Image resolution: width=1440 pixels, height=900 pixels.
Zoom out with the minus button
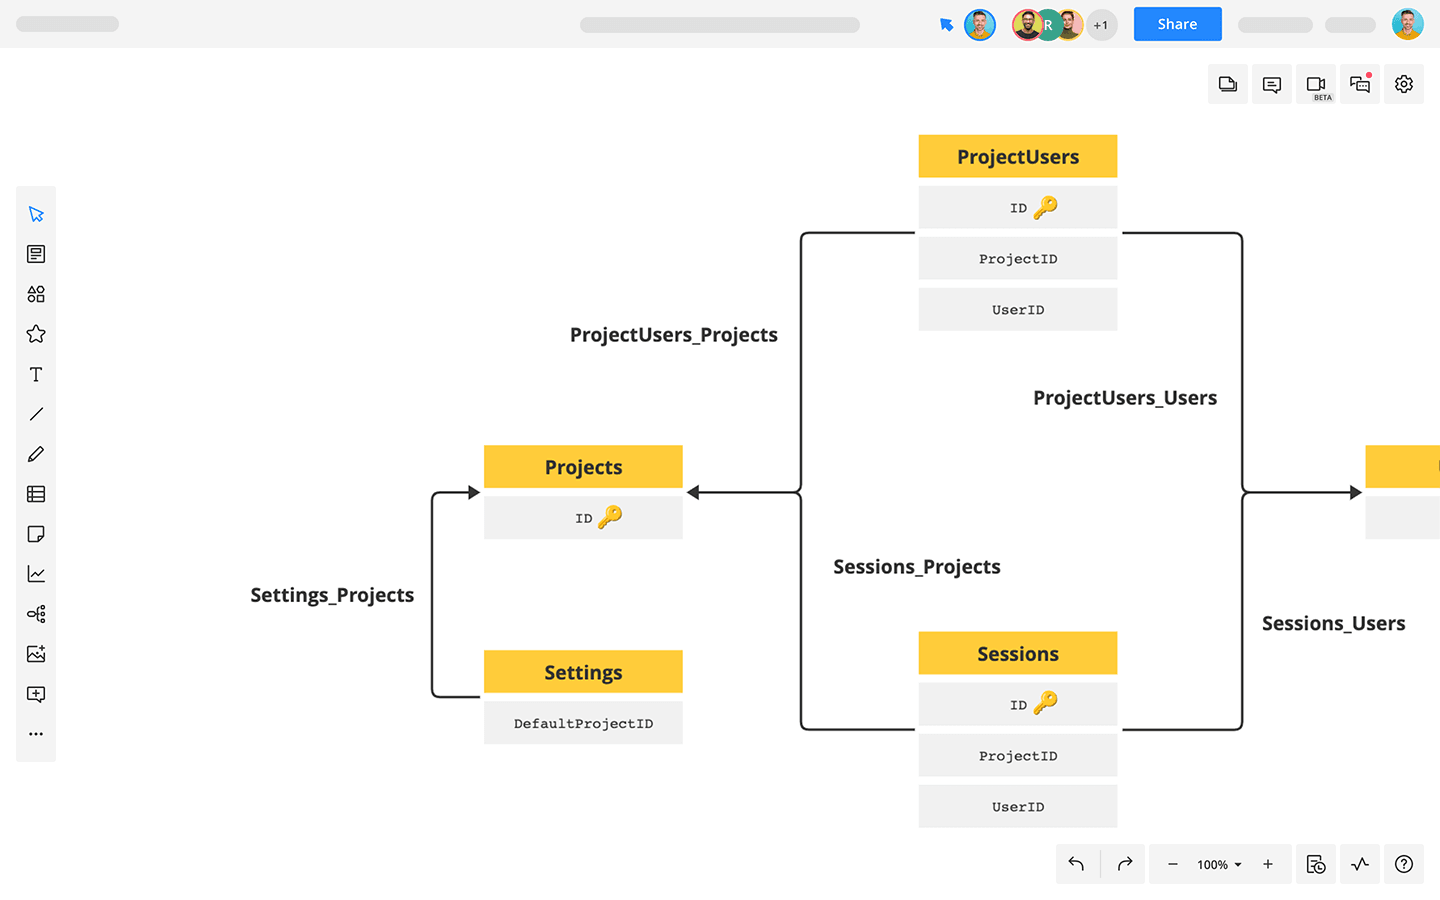pyautogui.click(x=1172, y=865)
